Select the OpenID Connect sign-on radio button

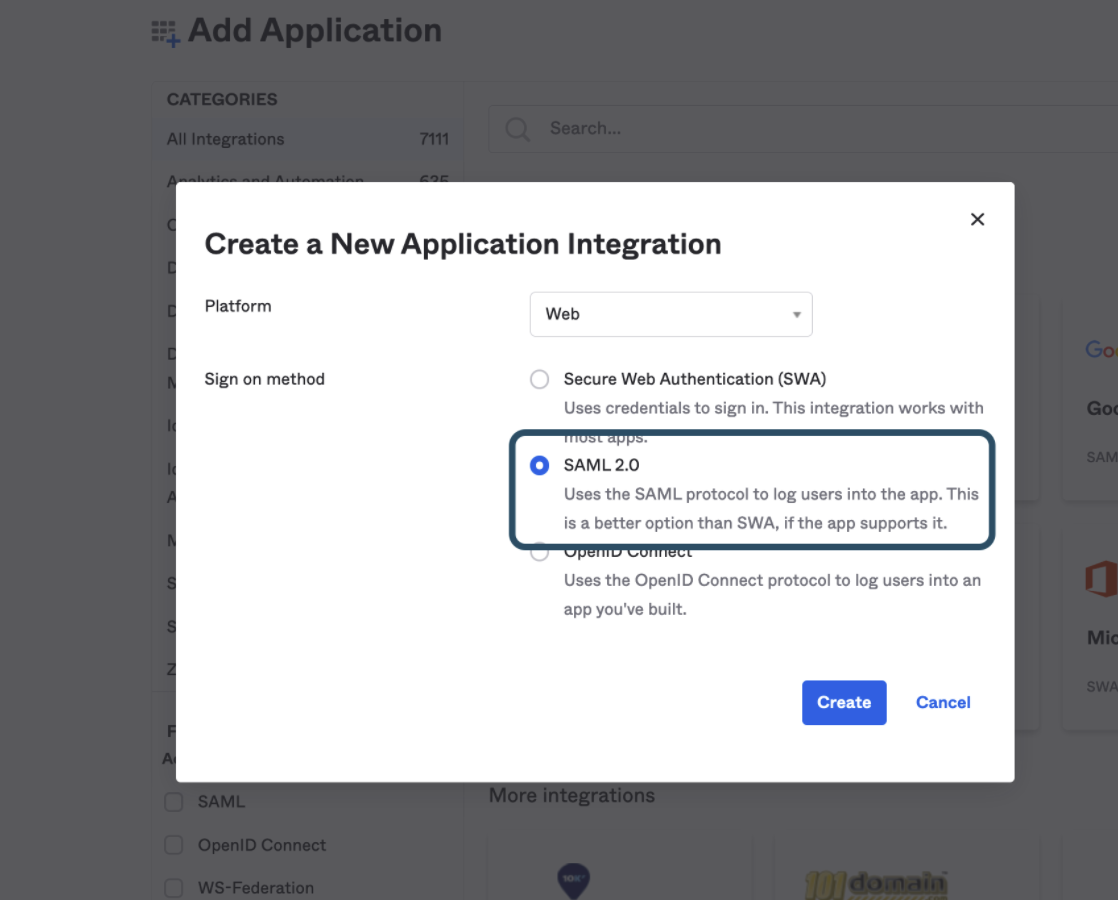click(x=540, y=553)
